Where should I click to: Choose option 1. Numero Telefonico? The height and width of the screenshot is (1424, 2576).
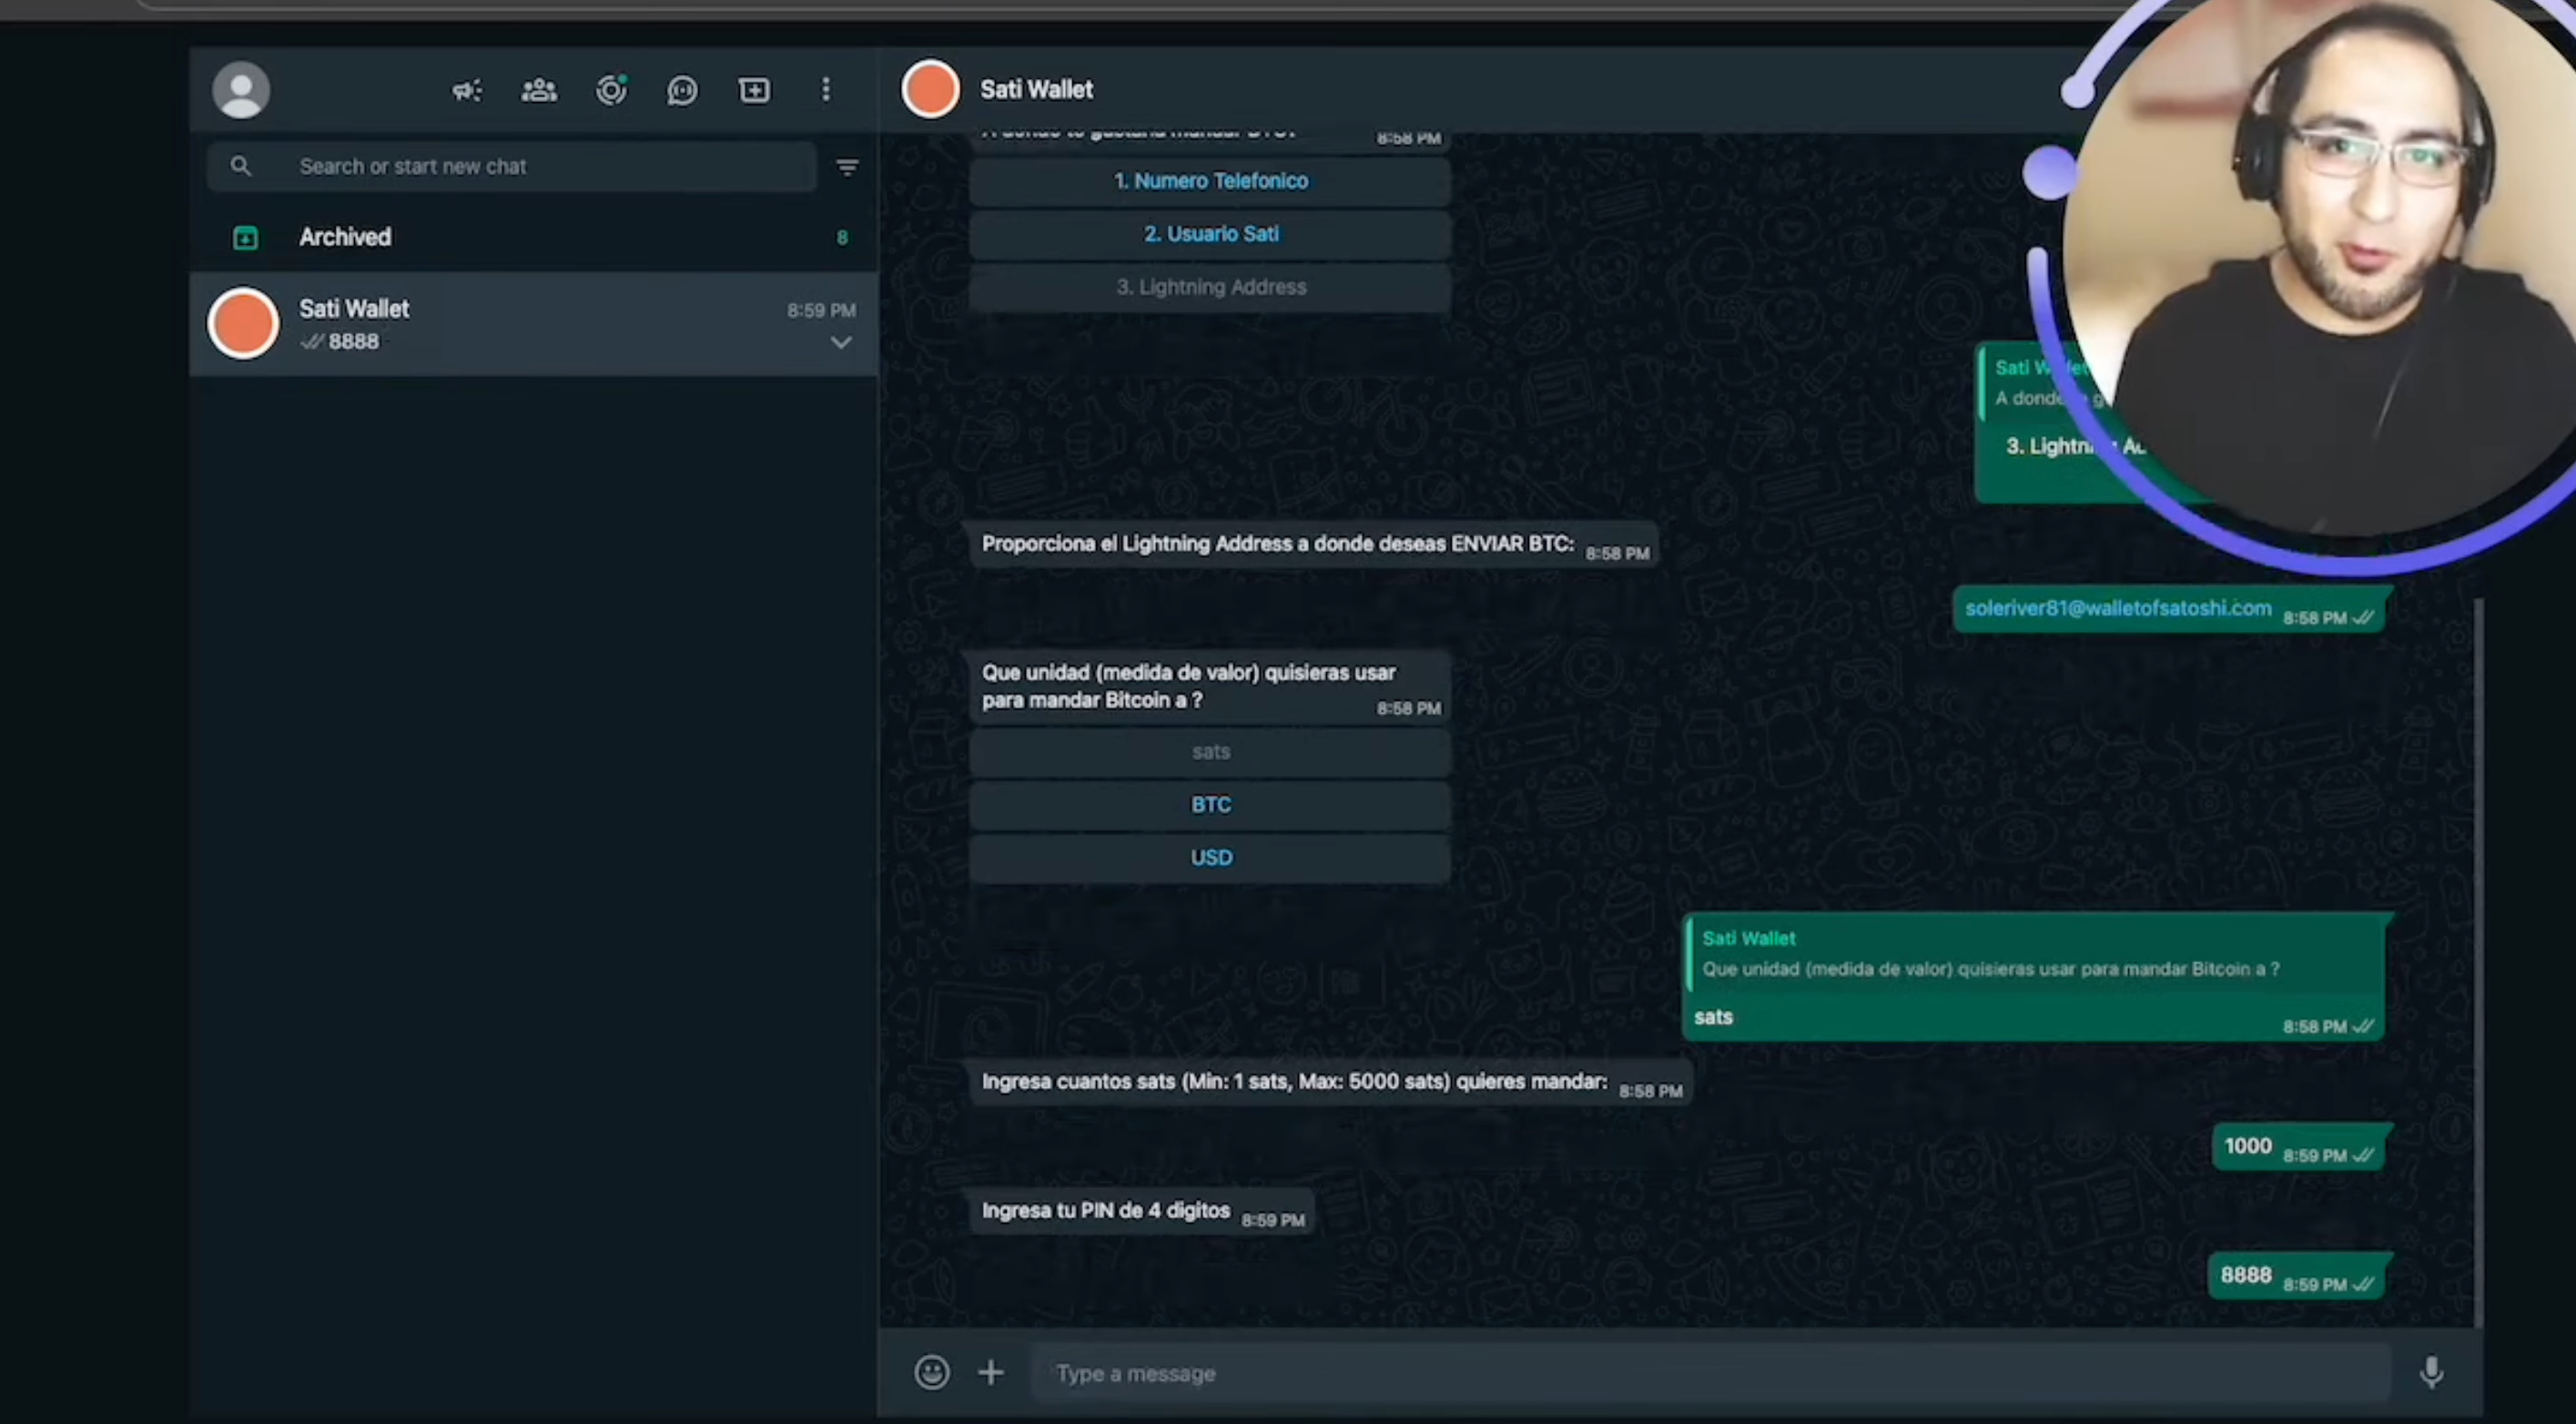point(1210,181)
